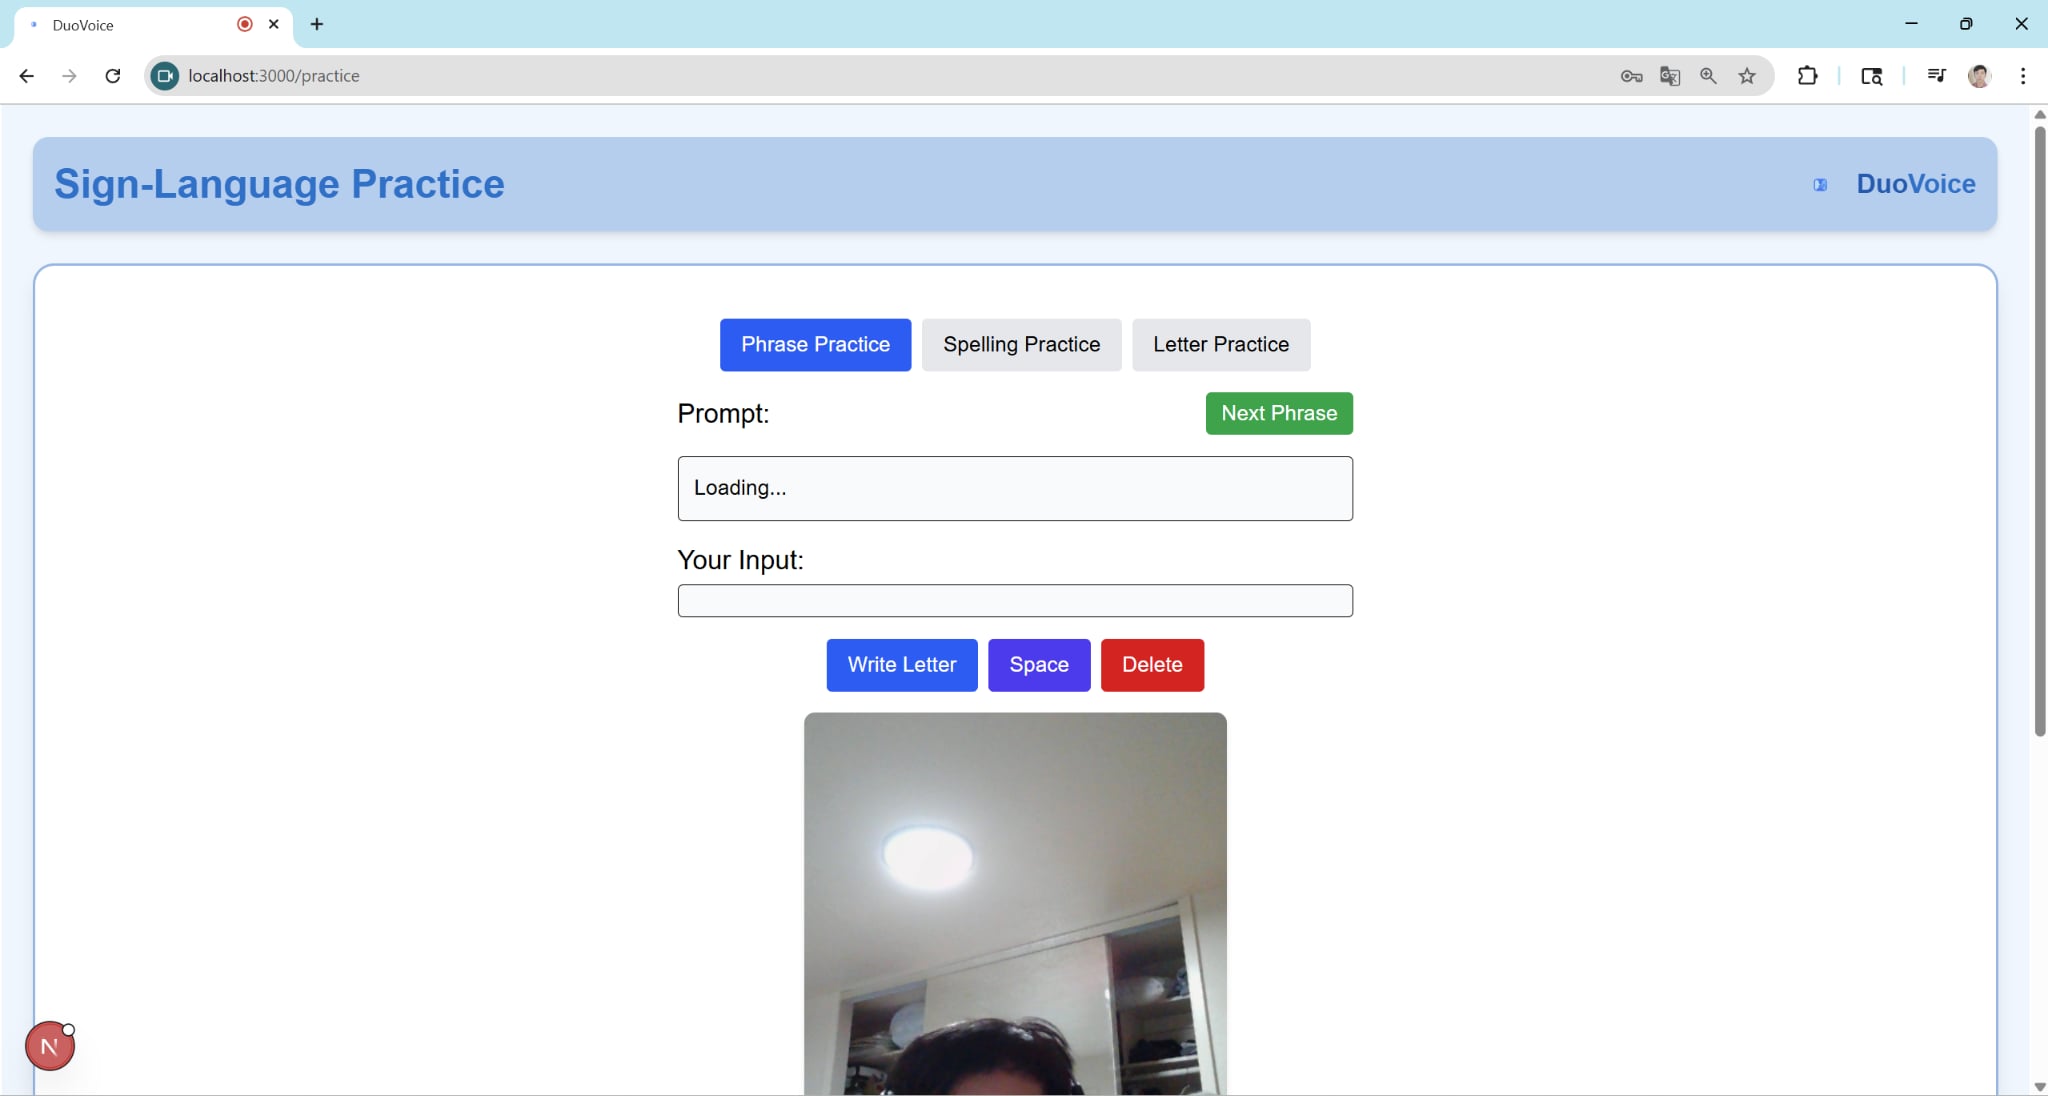Switch to Spelling Practice tab
The width and height of the screenshot is (2048, 1096).
point(1021,345)
